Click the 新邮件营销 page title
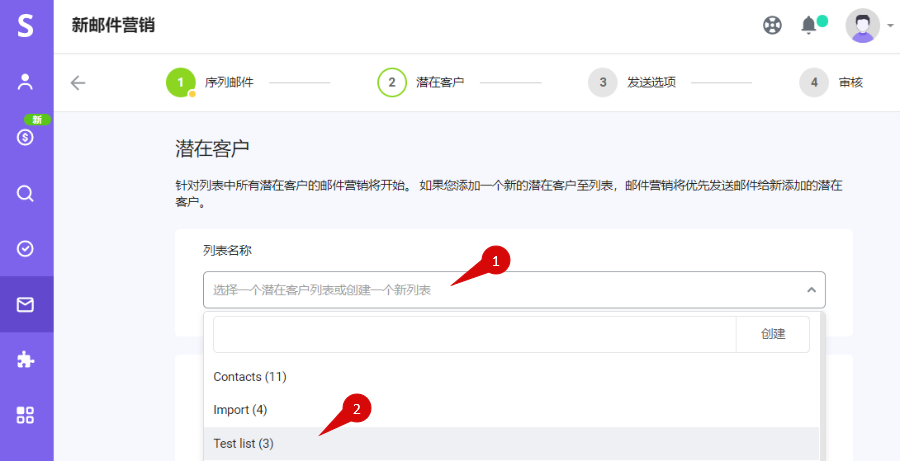 coord(113,26)
